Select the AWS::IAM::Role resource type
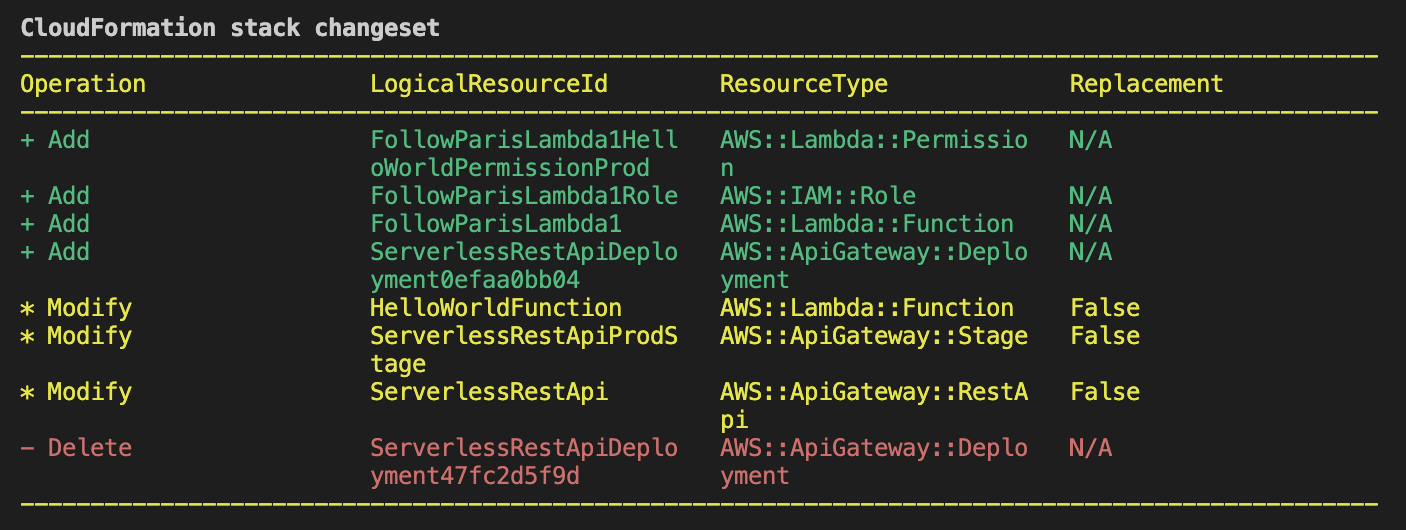The image size is (1406, 530). coord(818,196)
